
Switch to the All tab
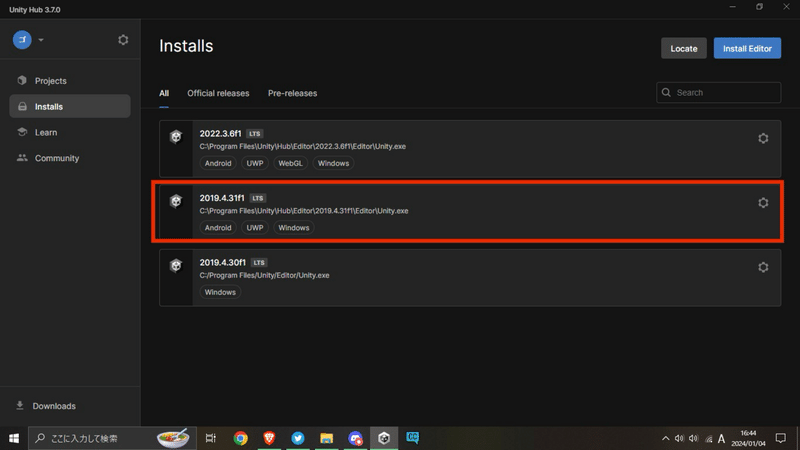click(x=164, y=93)
